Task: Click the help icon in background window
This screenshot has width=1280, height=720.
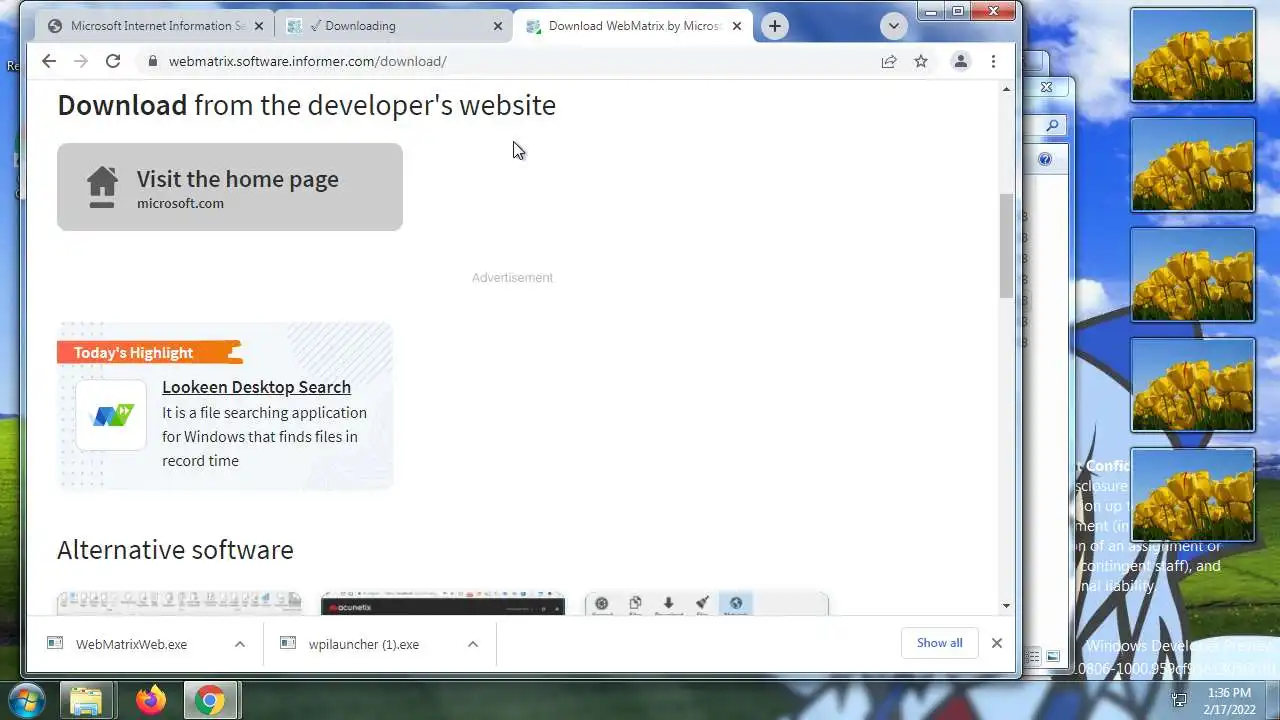Action: [1045, 159]
